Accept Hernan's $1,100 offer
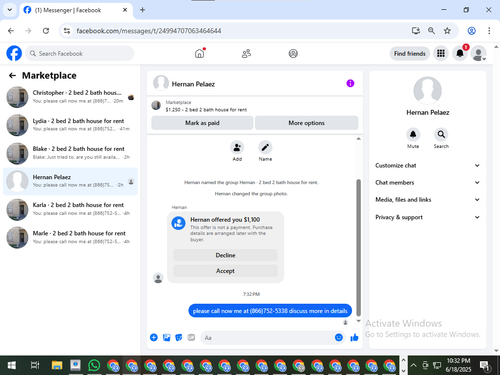The height and width of the screenshot is (375, 500). tap(225, 271)
